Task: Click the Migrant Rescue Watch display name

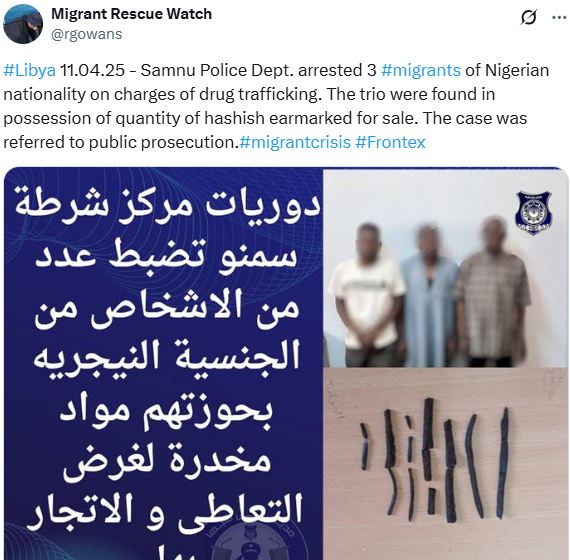Action: pyautogui.click(x=131, y=14)
